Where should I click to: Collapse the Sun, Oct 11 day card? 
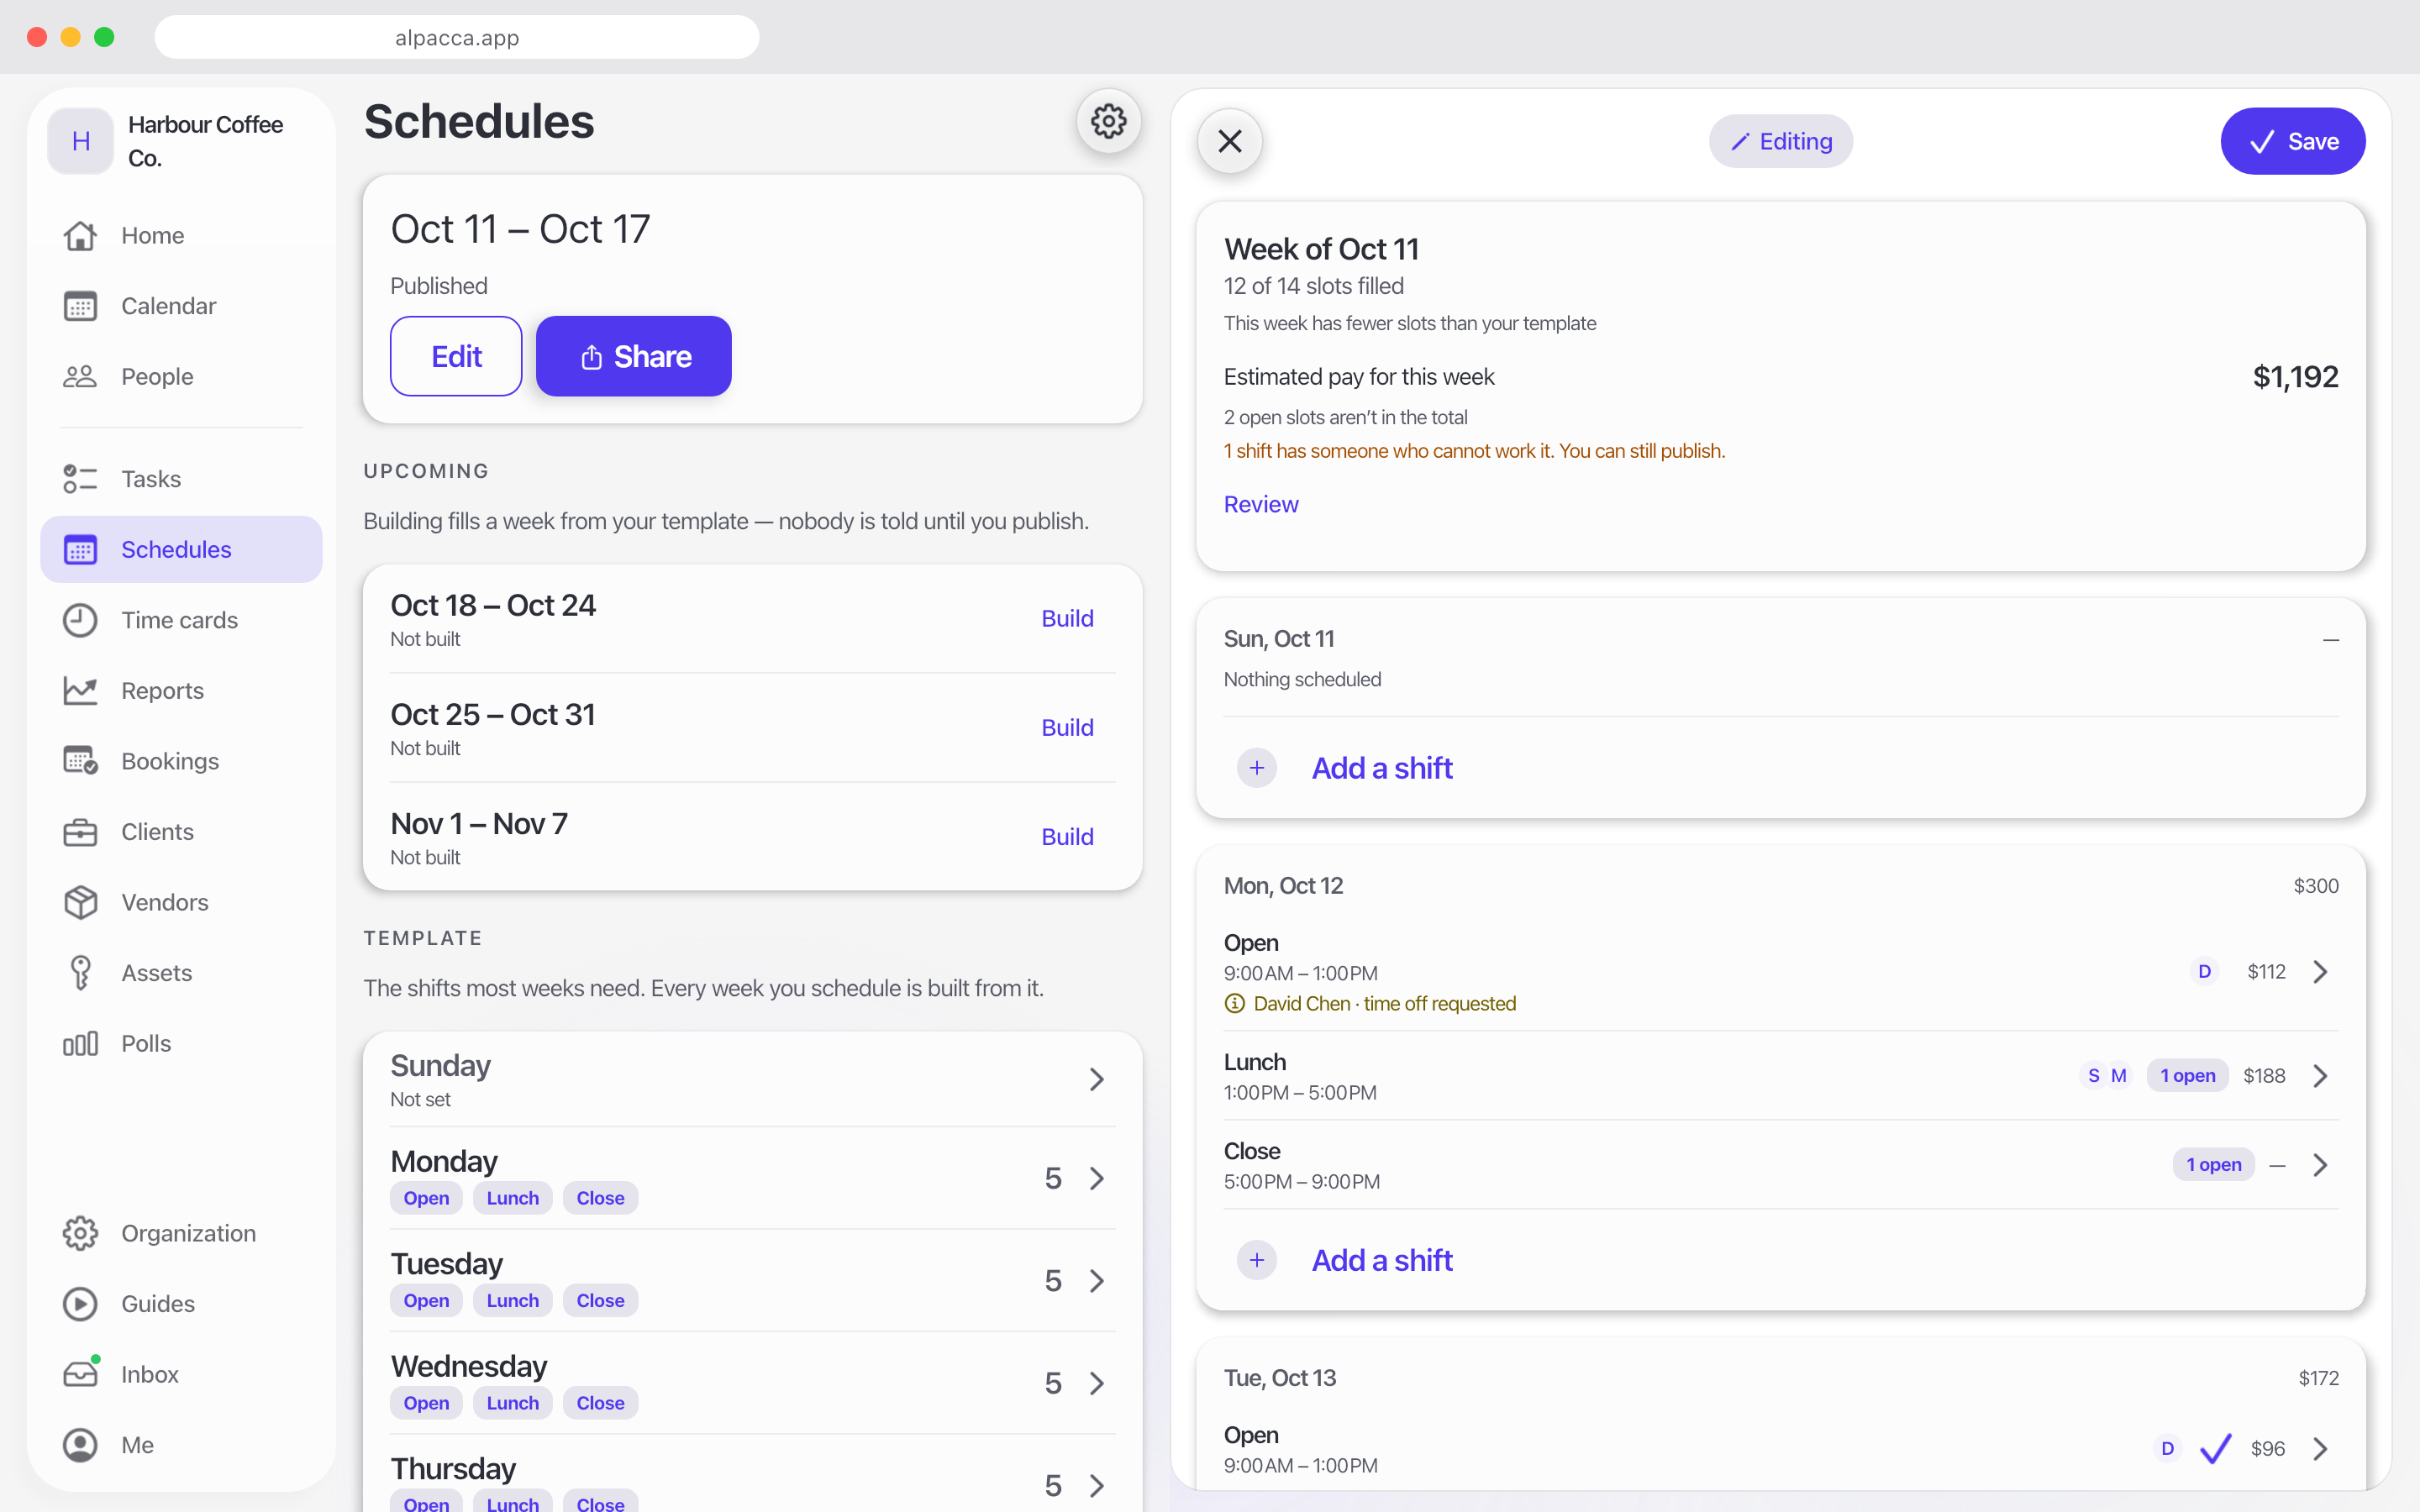click(2331, 639)
